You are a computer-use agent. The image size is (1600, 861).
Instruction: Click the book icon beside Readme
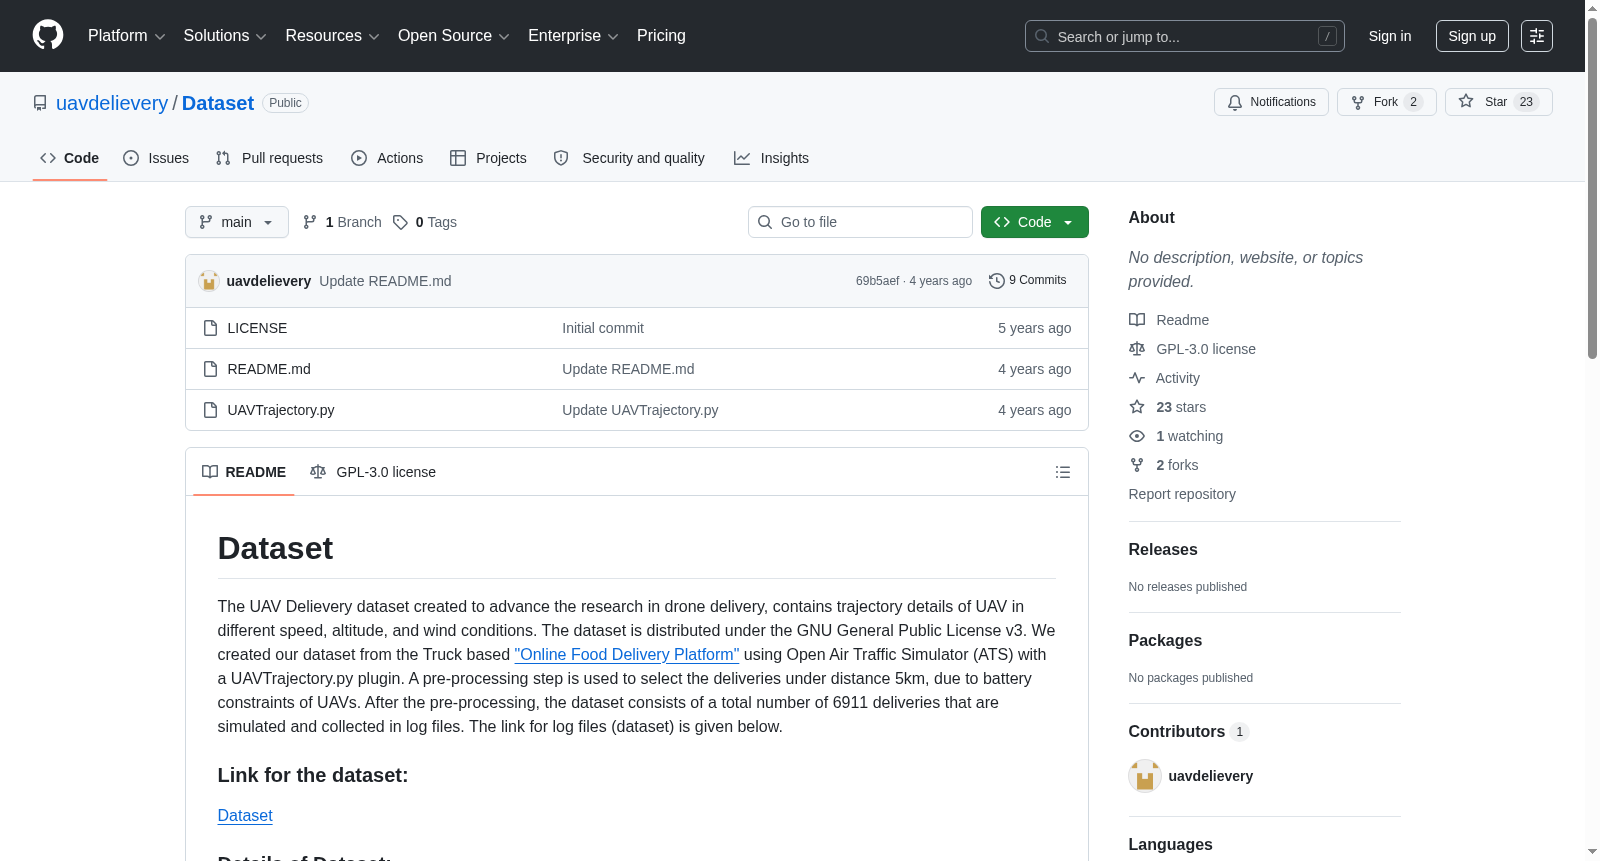pos(1137,320)
